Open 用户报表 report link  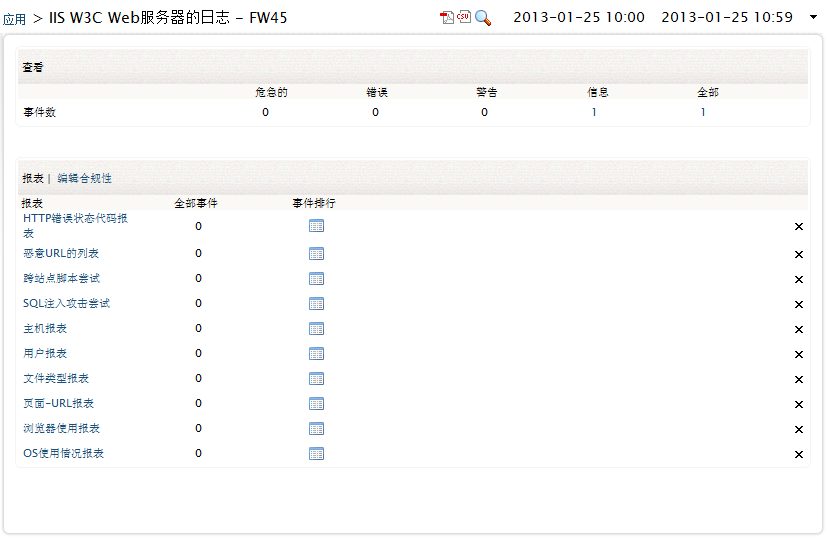tap(45, 353)
